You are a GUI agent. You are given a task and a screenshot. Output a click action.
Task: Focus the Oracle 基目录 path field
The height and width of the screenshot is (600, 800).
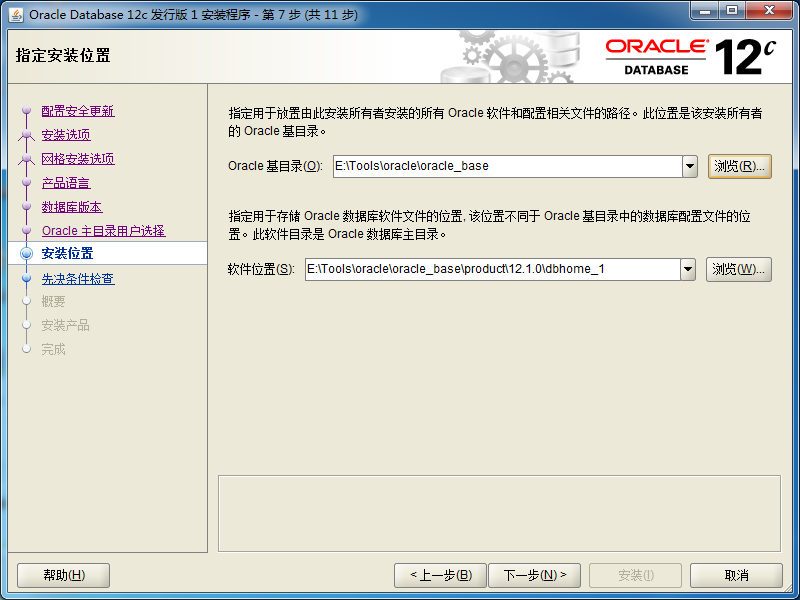point(508,166)
